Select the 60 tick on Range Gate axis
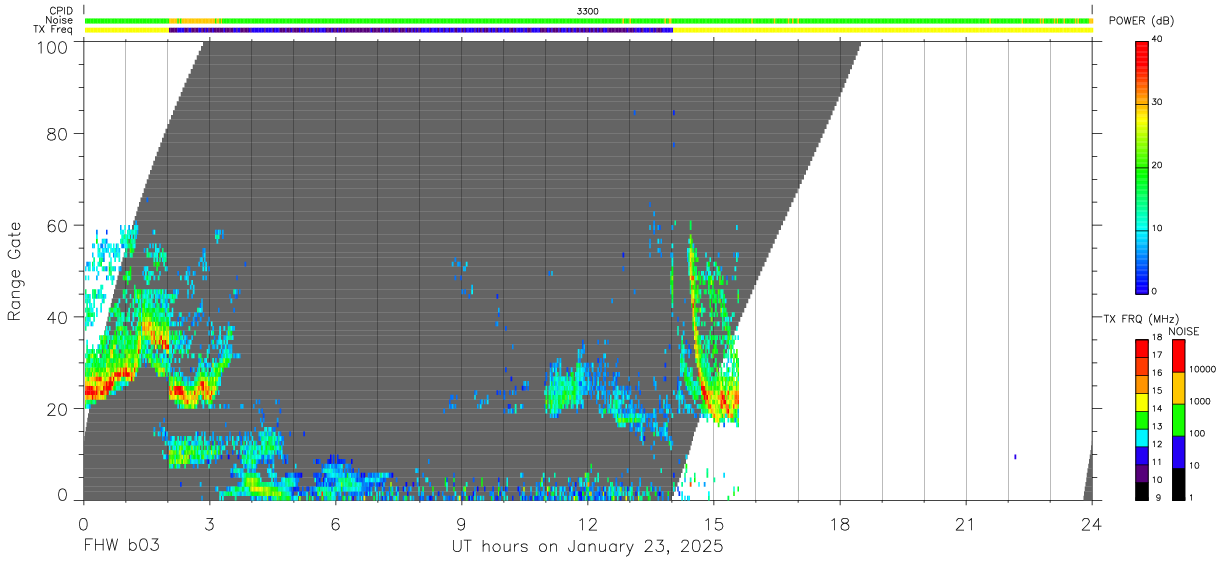 pos(58,225)
